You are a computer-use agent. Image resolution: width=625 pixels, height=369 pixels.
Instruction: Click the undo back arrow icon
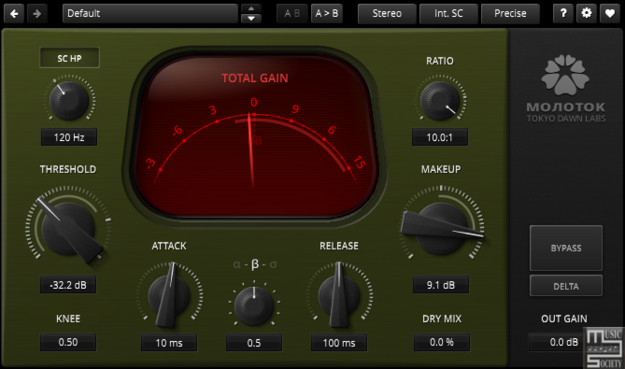pos(14,14)
